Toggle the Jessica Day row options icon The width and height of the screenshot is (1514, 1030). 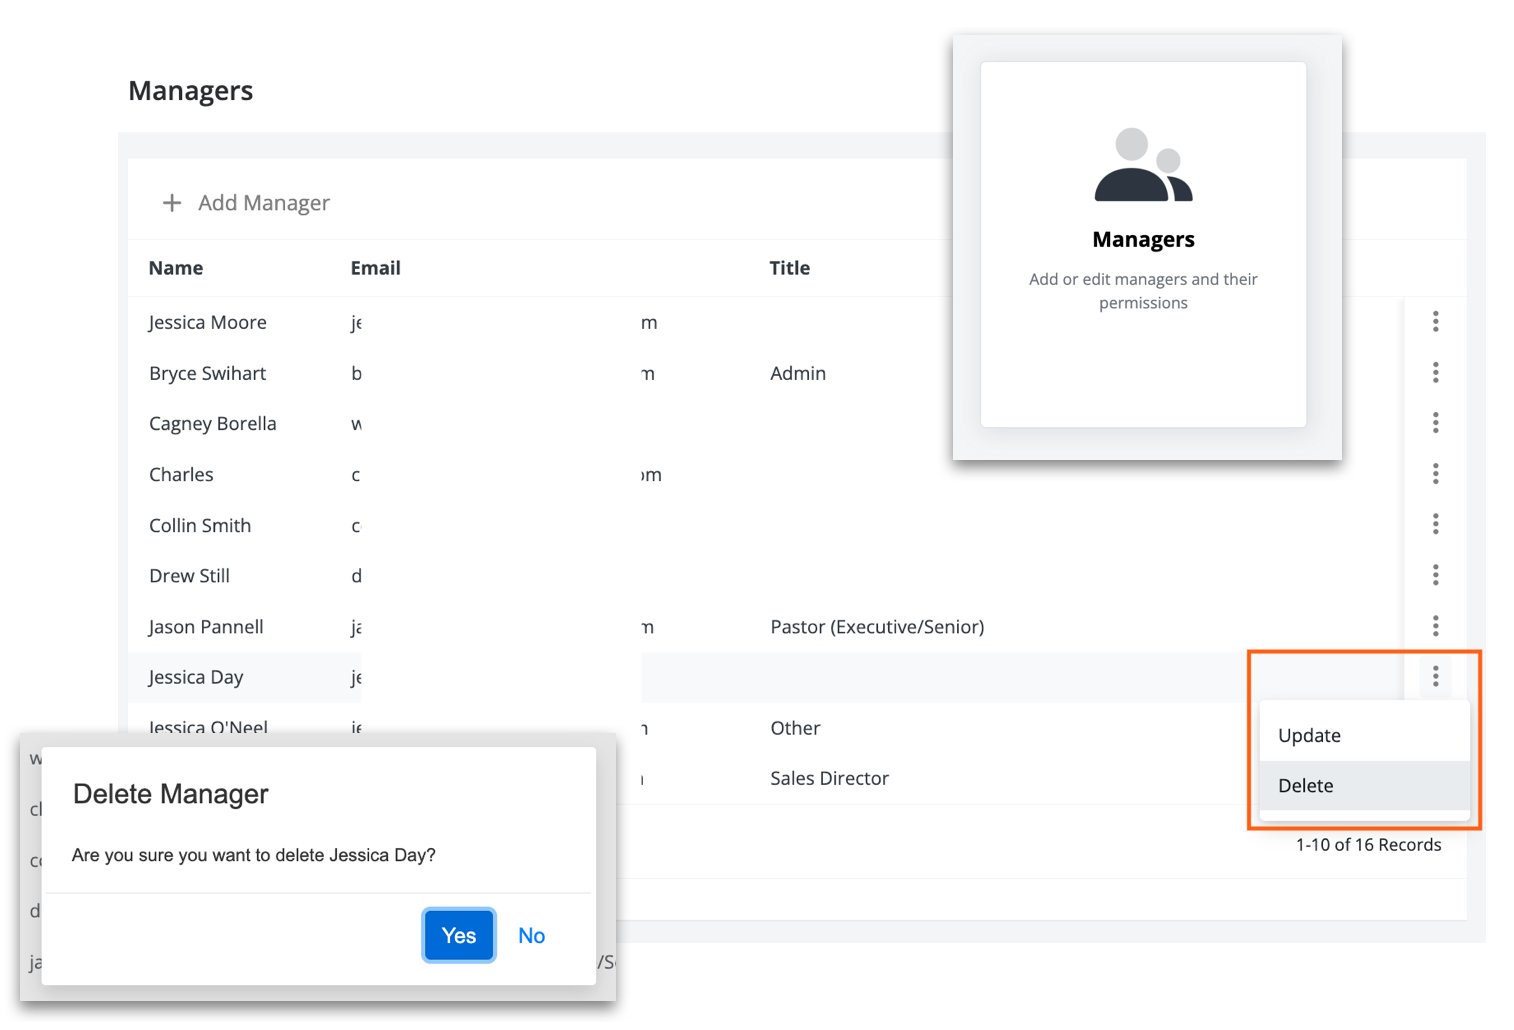[x=1435, y=677]
